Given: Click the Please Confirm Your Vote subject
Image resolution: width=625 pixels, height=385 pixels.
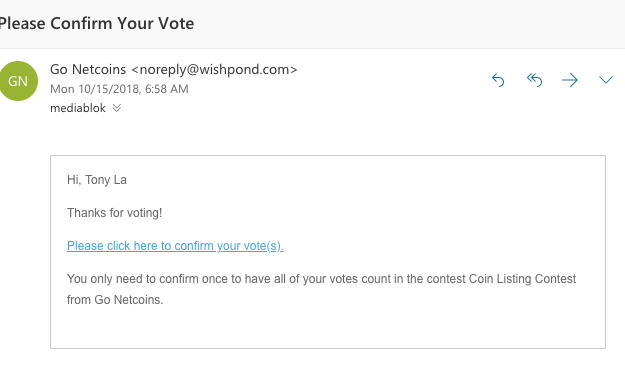Looking at the screenshot, I should point(97,23).
